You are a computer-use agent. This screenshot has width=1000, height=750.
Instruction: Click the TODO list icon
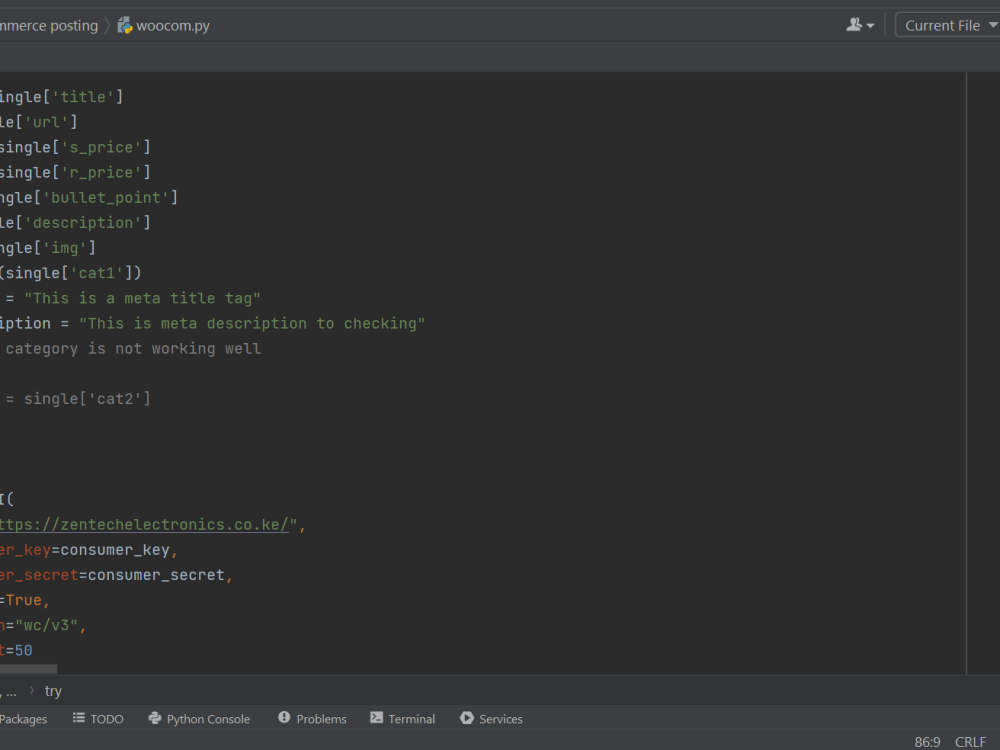(78, 718)
